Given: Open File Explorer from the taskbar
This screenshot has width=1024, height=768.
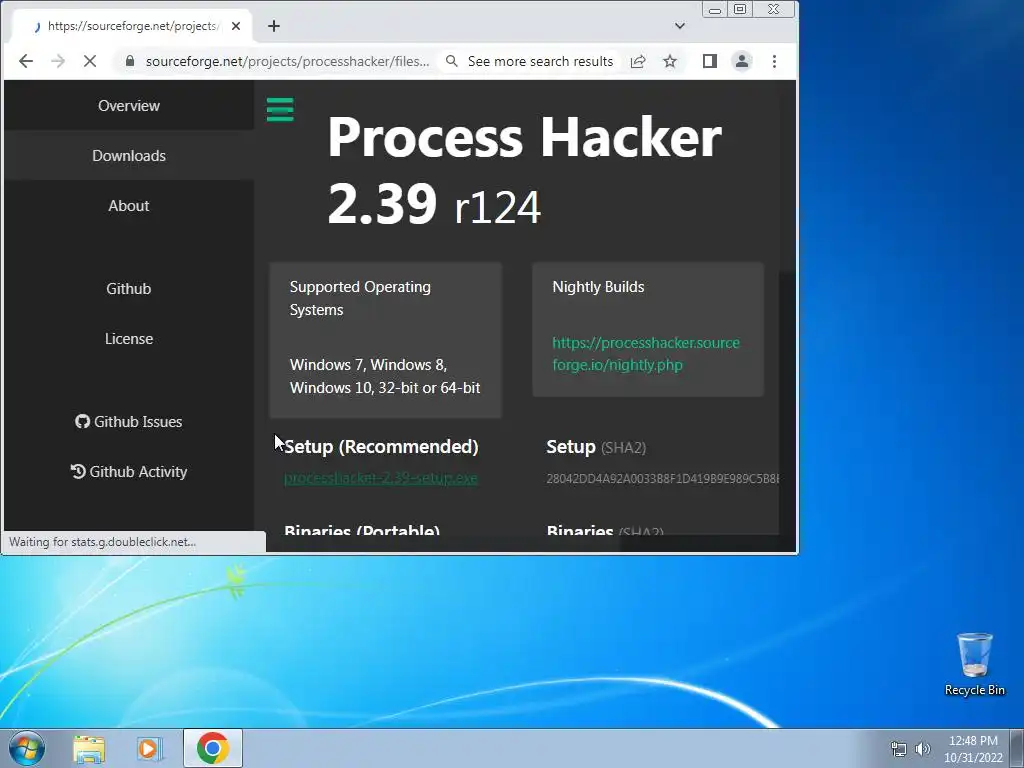Looking at the screenshot, I should [89, 748].
